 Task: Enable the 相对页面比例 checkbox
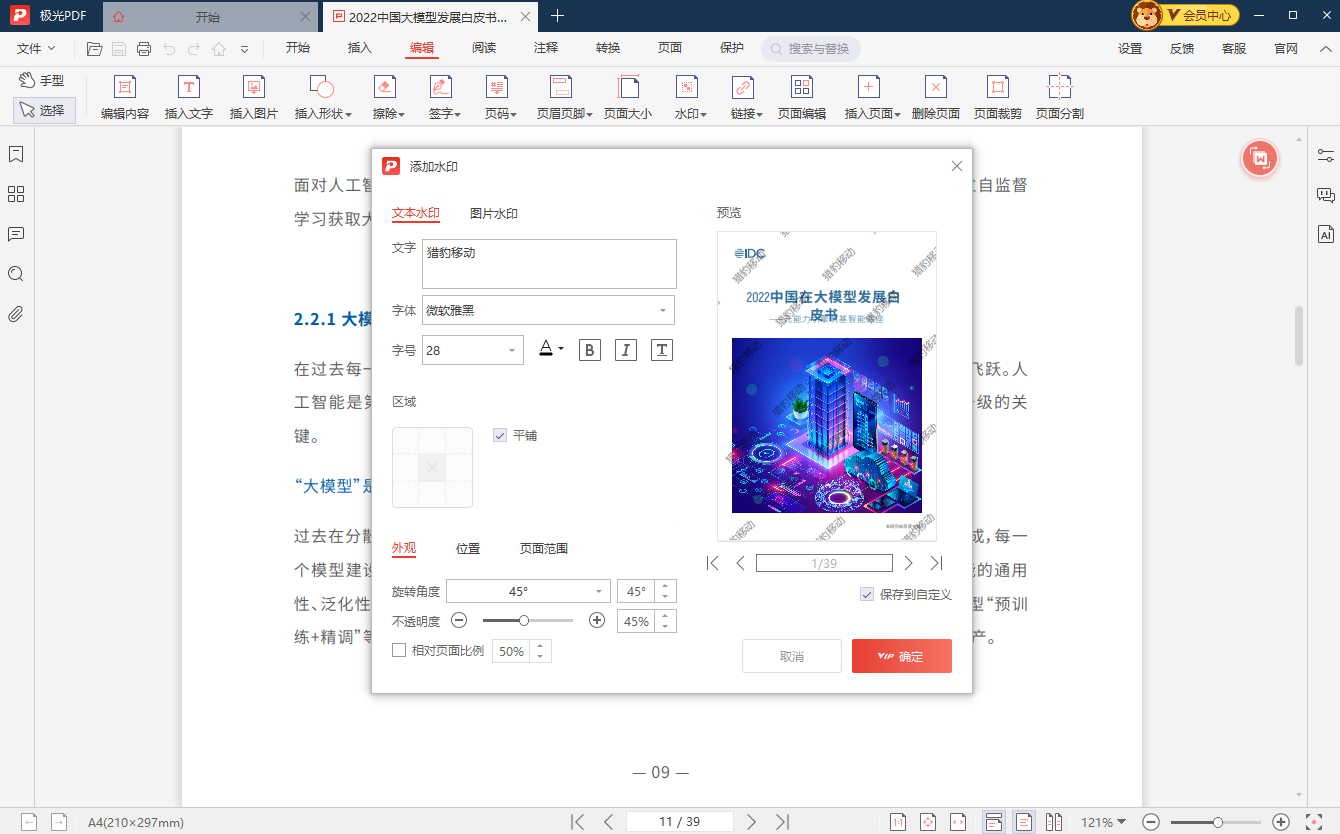[398, 650]
